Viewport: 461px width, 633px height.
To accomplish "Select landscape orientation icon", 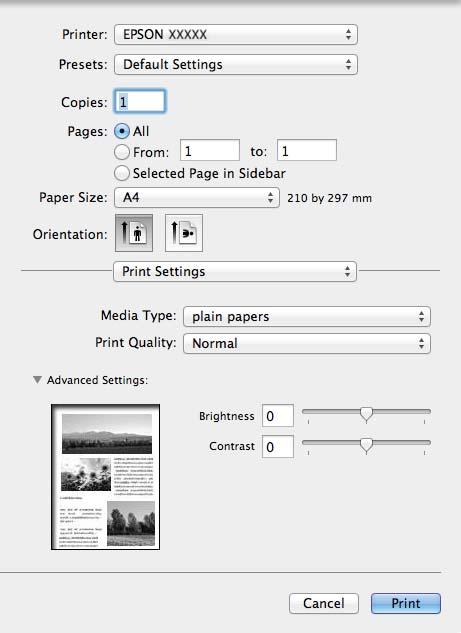I will point(184,233).
